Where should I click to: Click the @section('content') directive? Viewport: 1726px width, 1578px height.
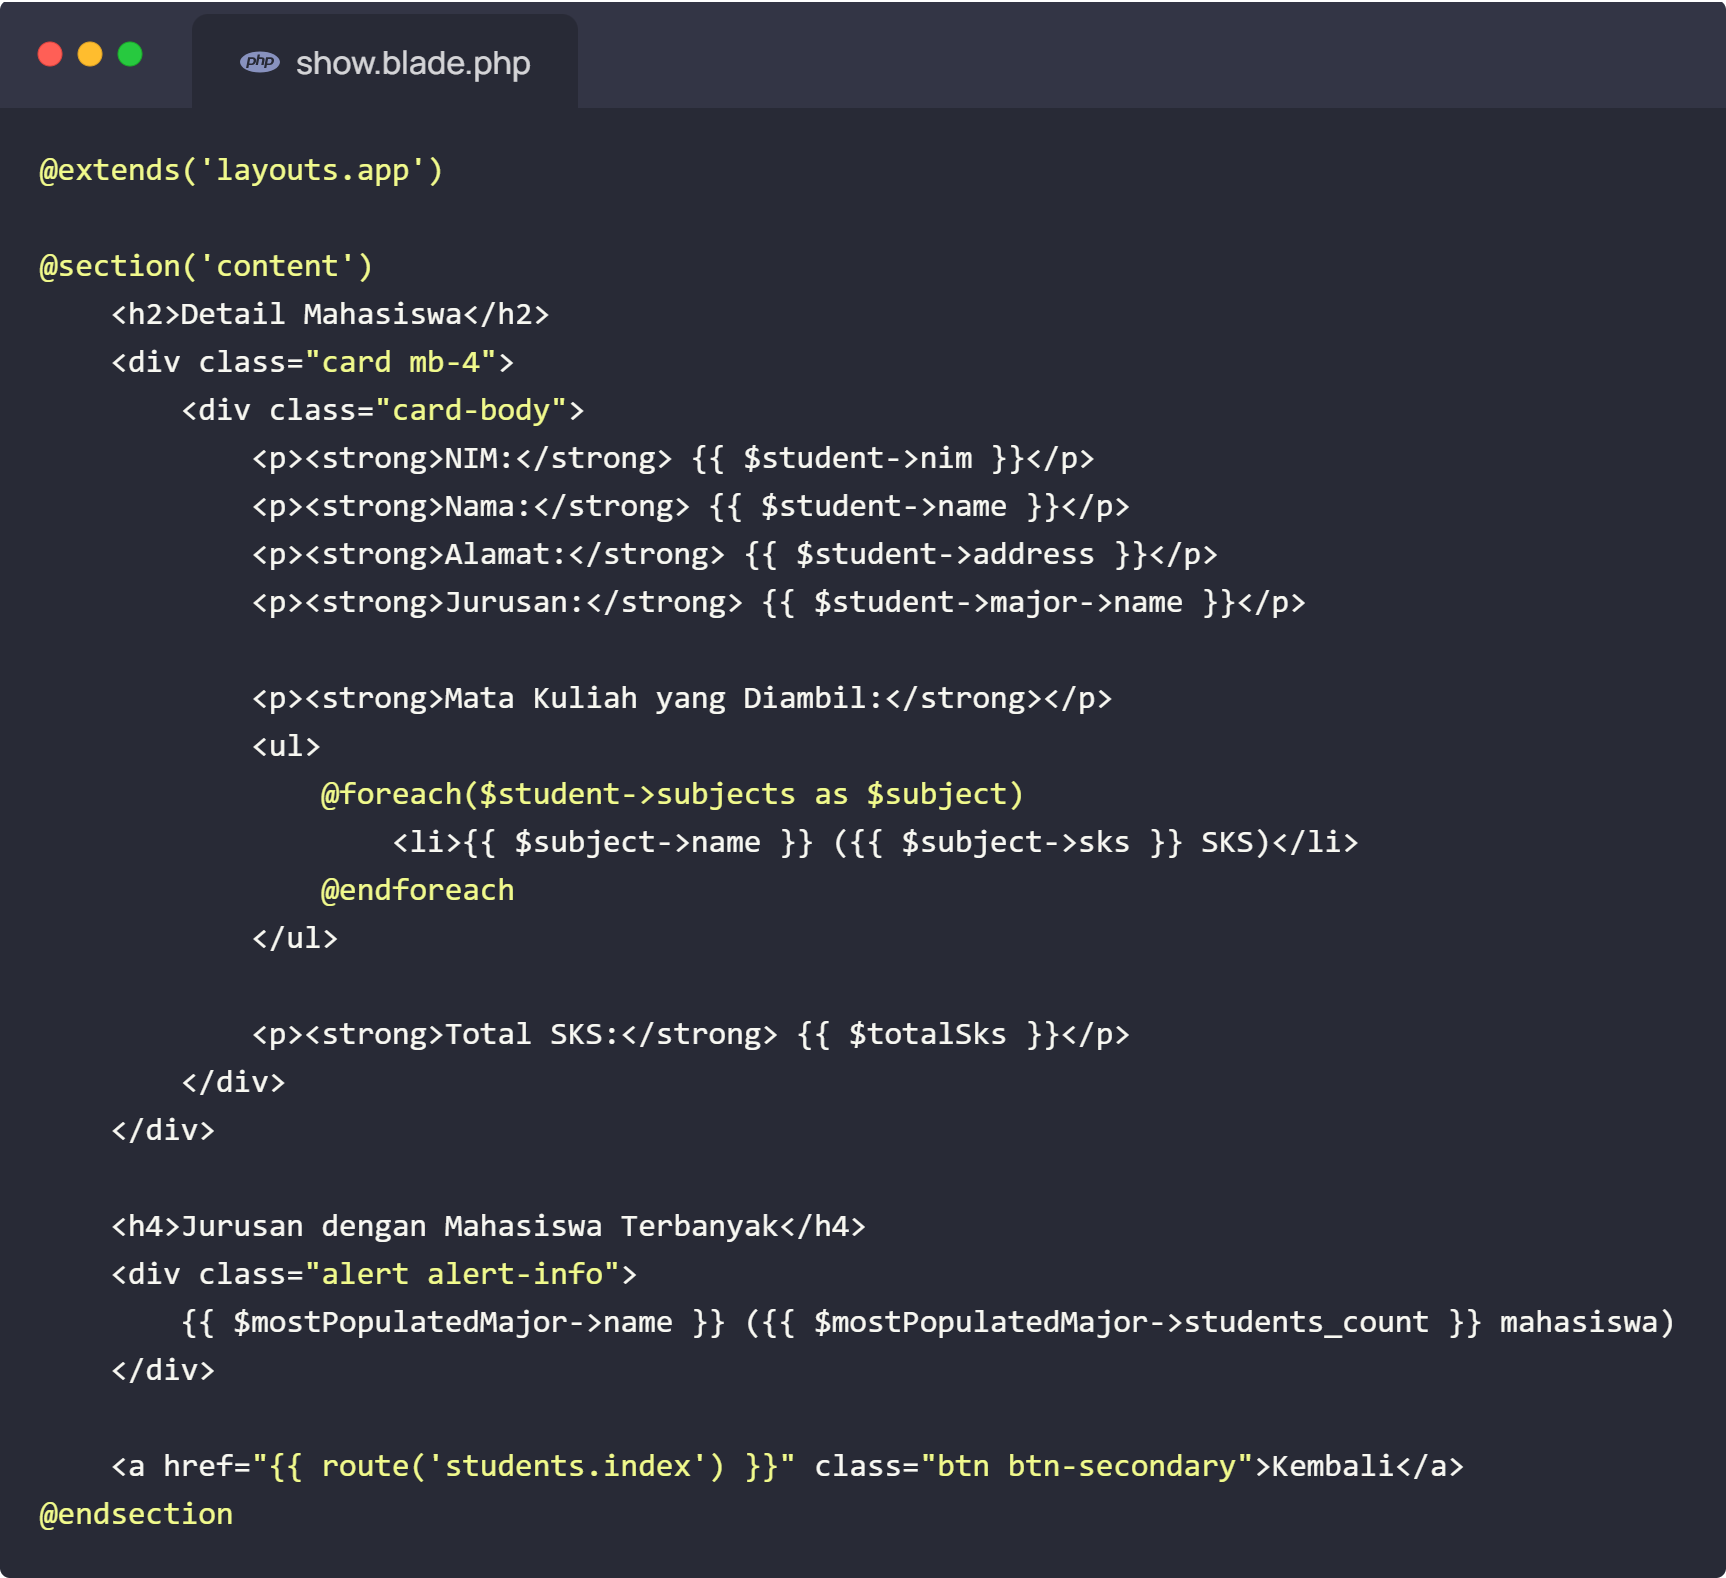click(205, 266)
